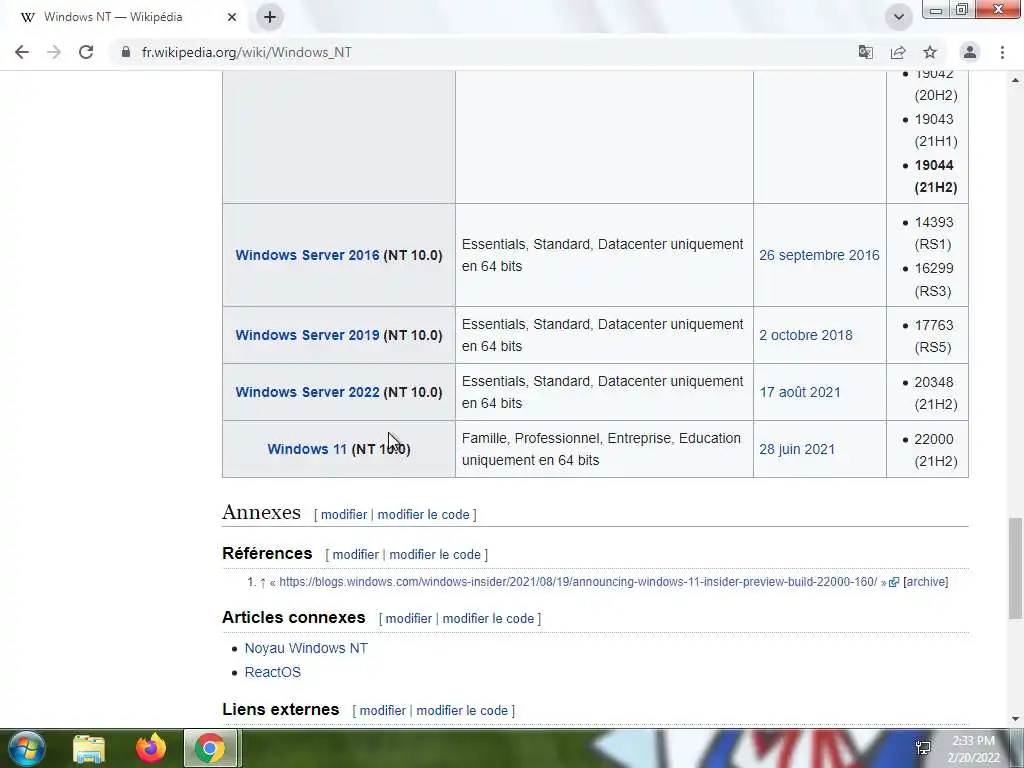Screen dimensions: 1024x768
Task: Click modifier le code next to Références
Action: coord(435,554)
